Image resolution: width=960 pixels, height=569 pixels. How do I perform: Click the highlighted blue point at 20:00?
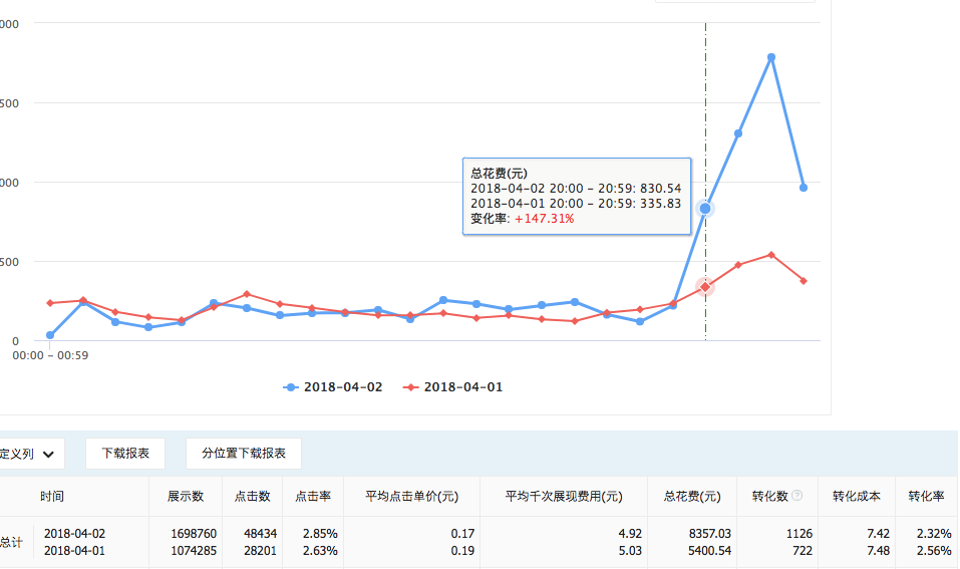[x=705, y=208]
